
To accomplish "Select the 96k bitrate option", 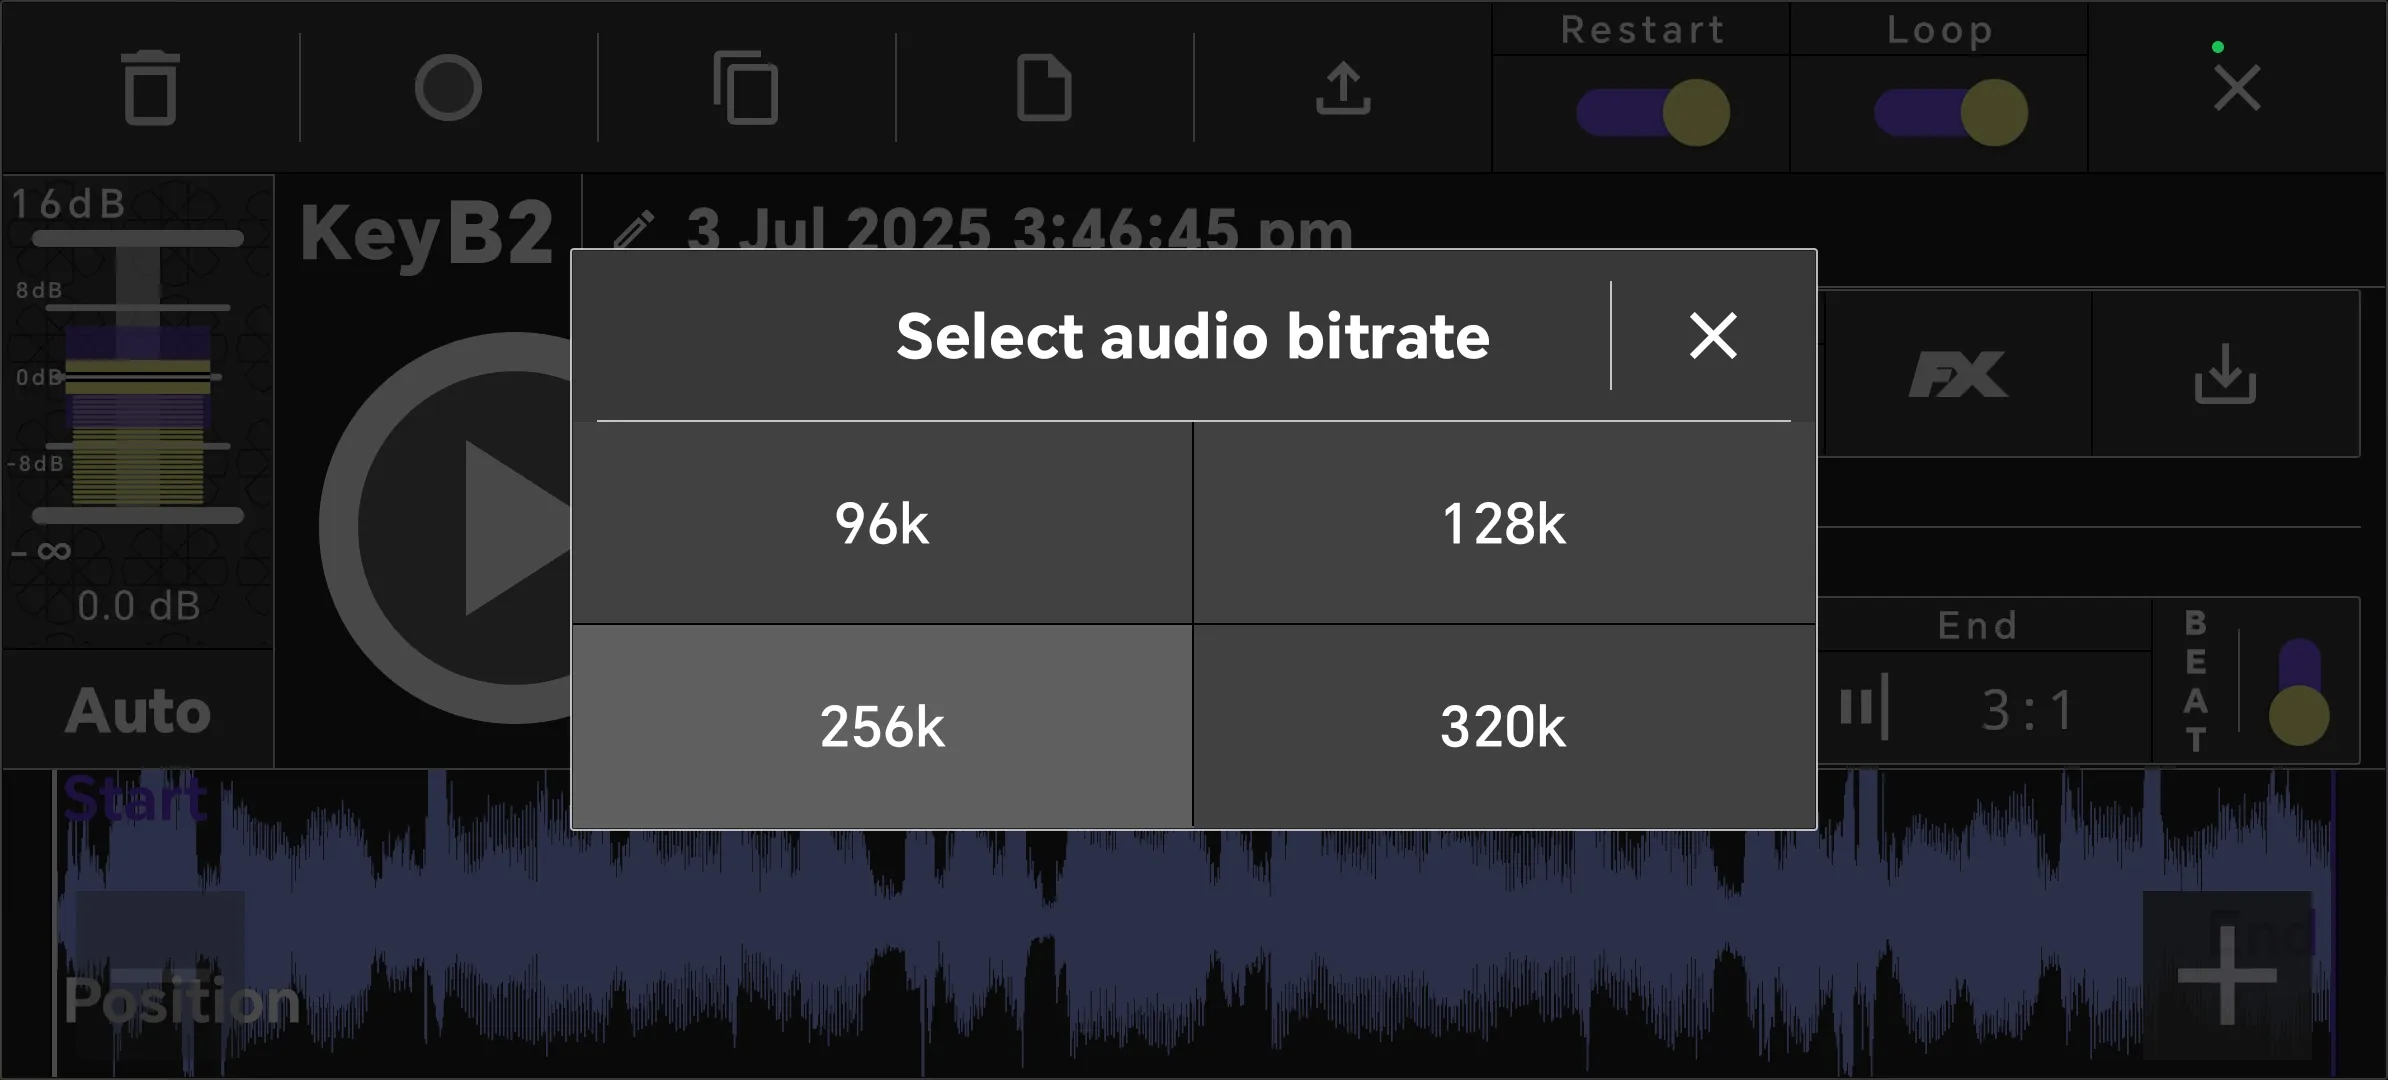I will click(882, 523).
